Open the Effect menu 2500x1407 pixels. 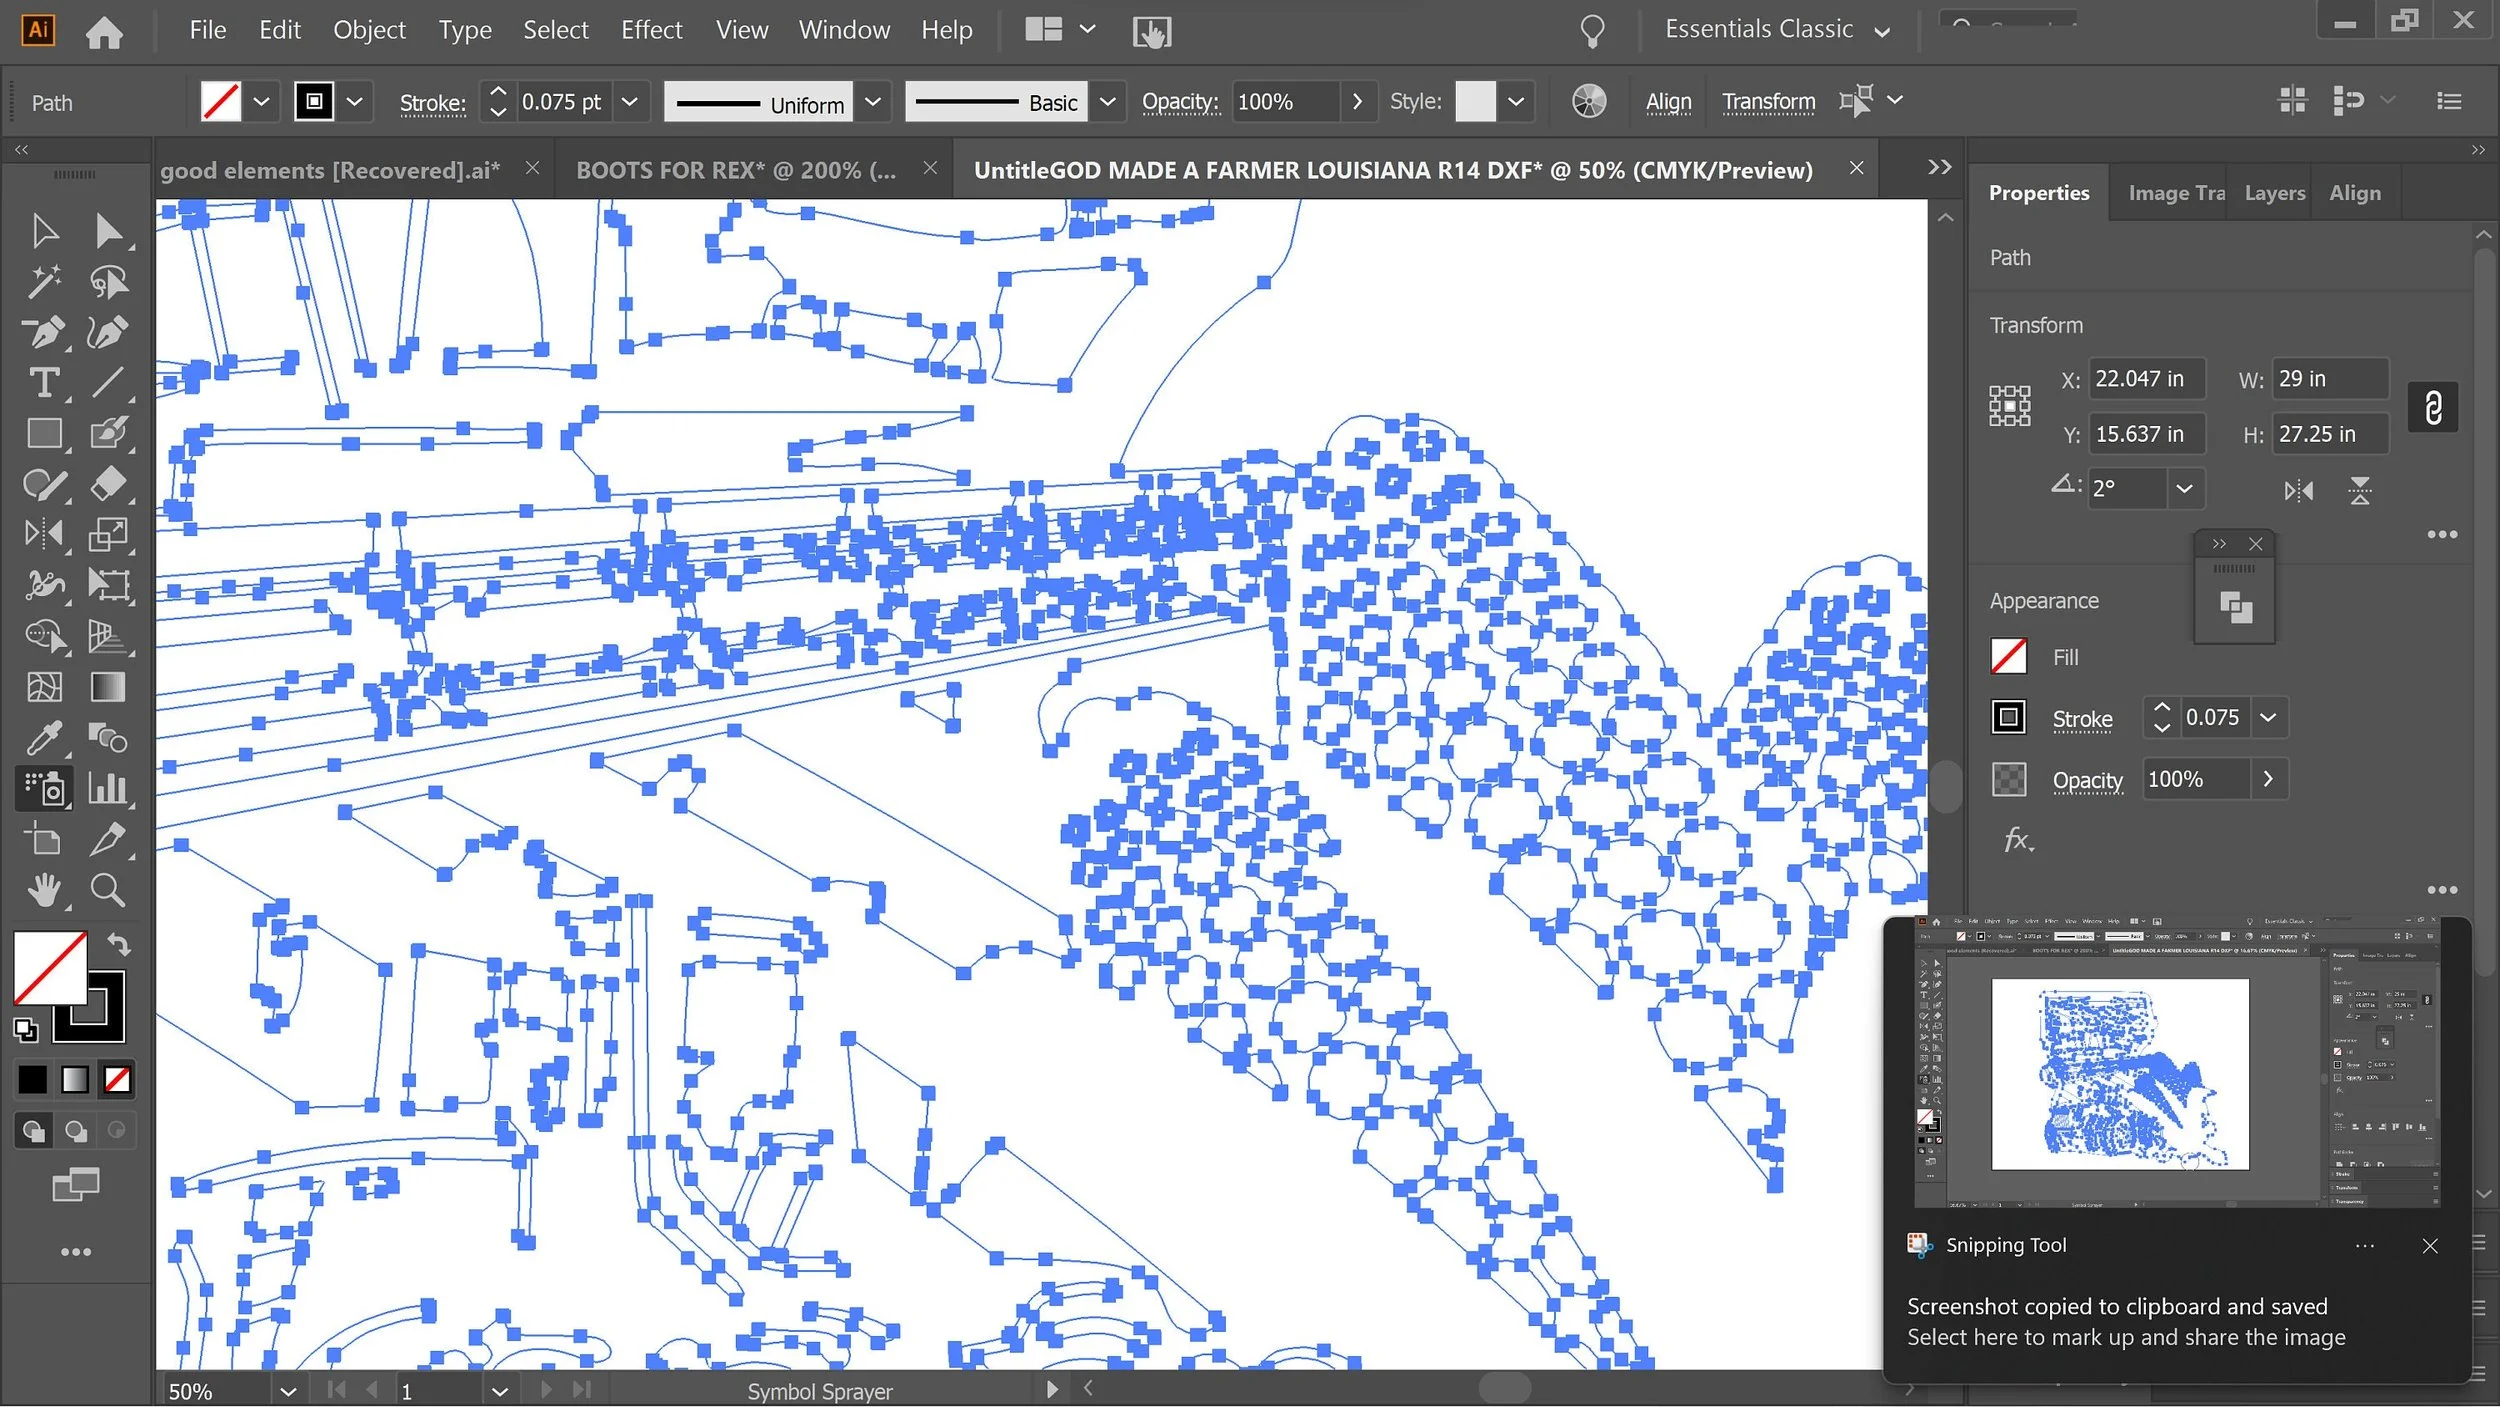click(x=651, y=30)
